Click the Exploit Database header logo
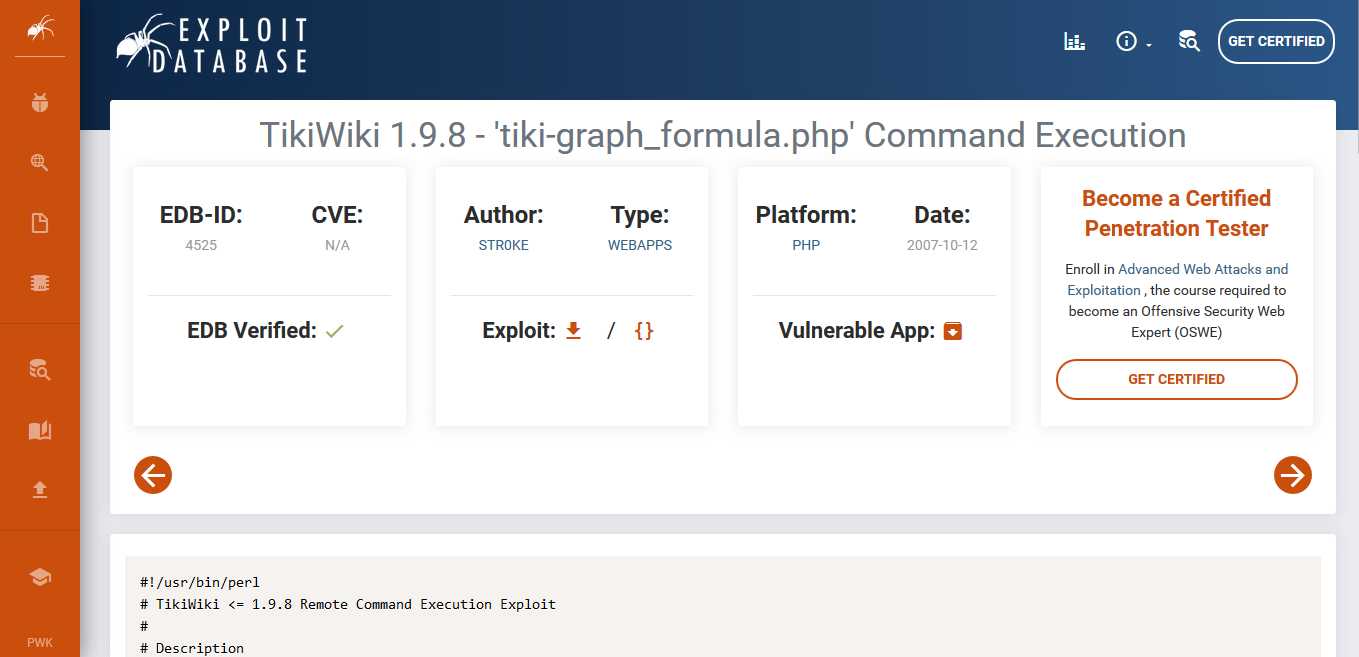The height and width of the screenshot is (657, 1359). 212,44
